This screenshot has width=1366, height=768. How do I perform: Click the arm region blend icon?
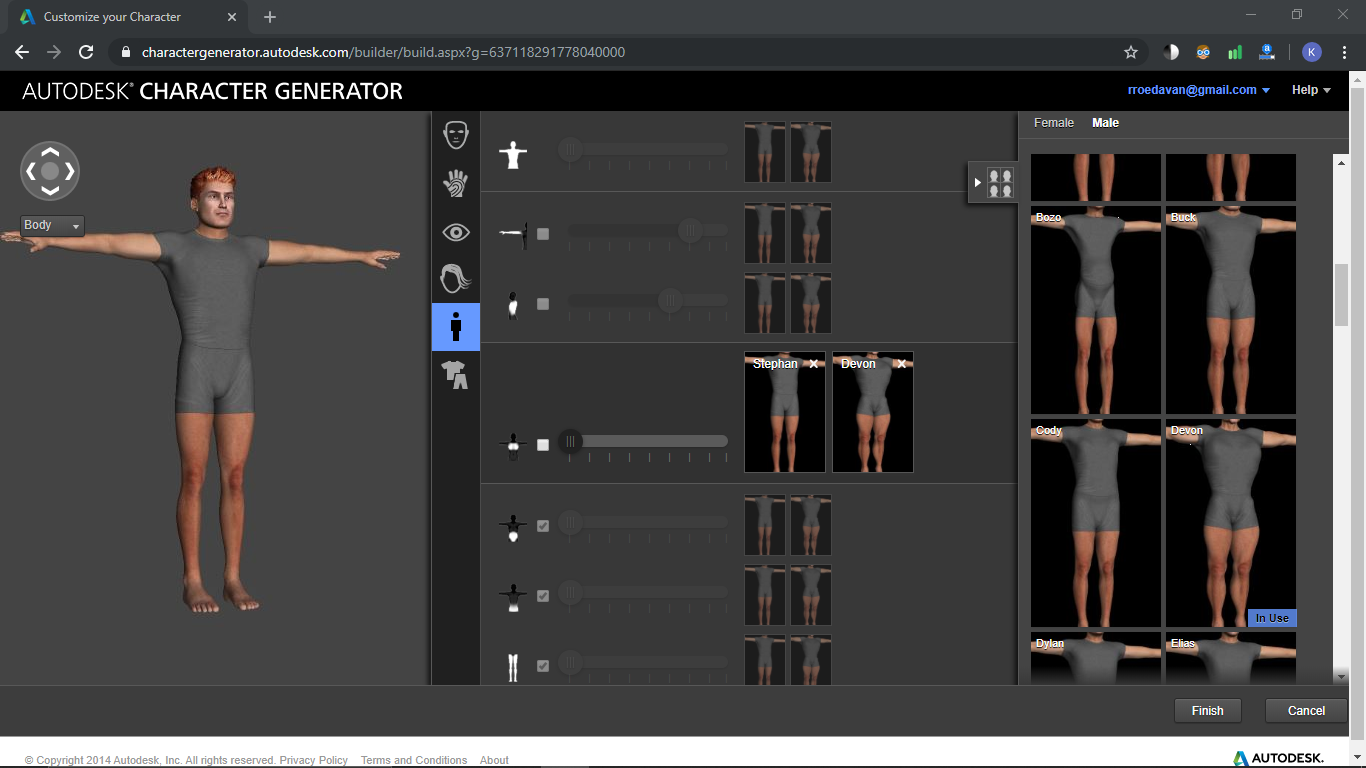click(x=512, y=233)
